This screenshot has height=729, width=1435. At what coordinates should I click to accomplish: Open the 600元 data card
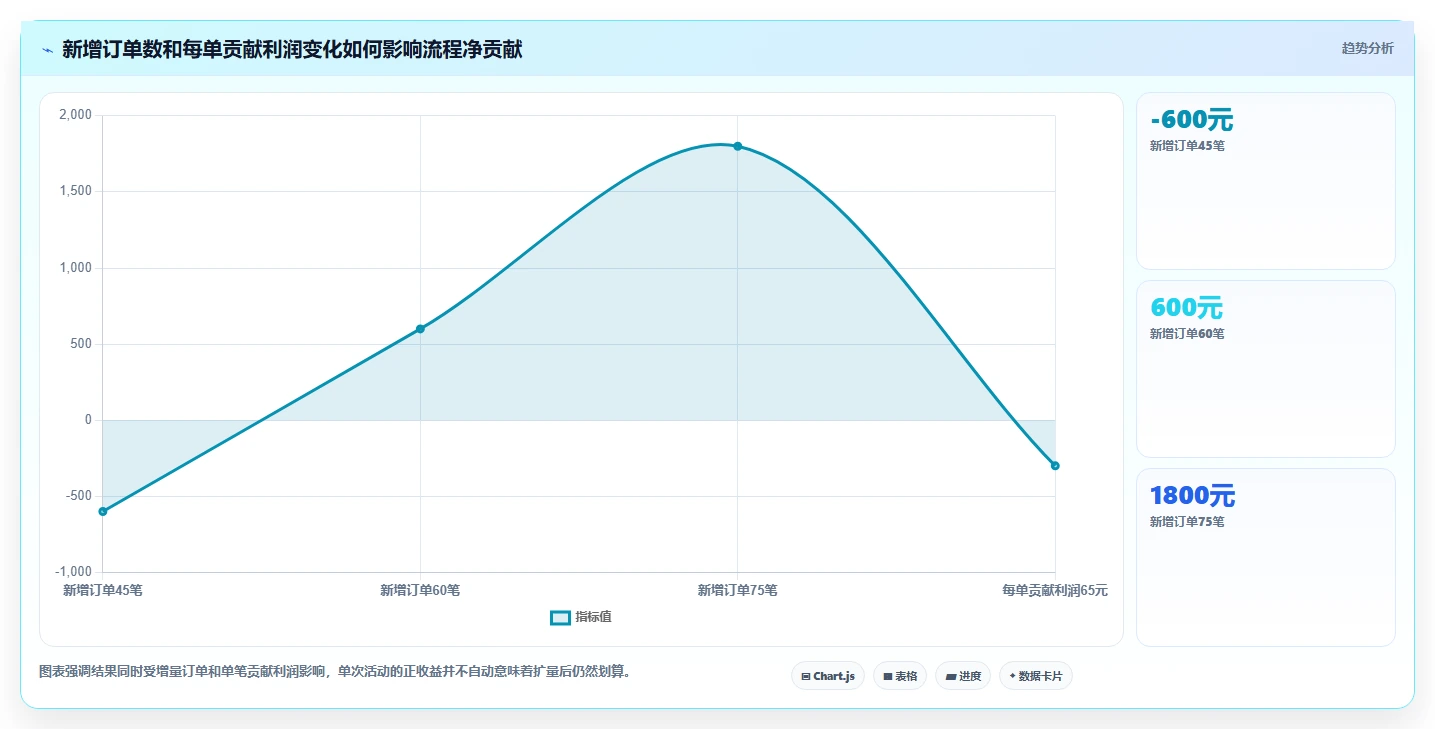(1265, 369)
